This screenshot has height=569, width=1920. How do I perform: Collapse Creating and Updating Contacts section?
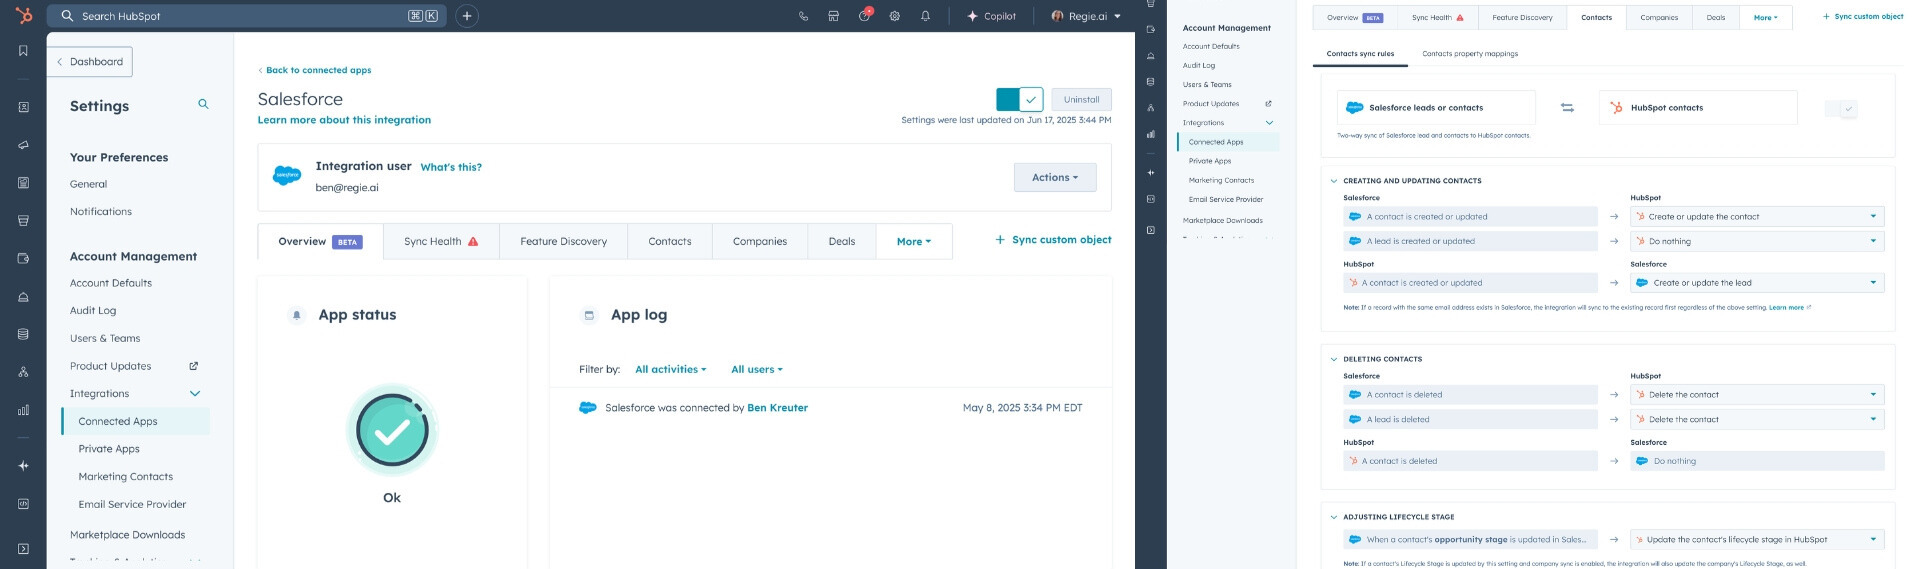(x=1334, y=181)
